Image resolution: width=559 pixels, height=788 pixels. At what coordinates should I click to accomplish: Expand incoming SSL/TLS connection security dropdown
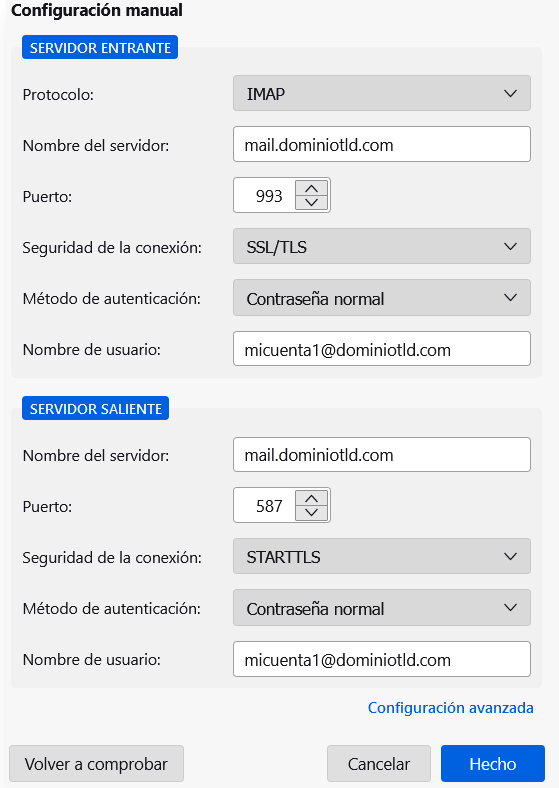(382, 246)
